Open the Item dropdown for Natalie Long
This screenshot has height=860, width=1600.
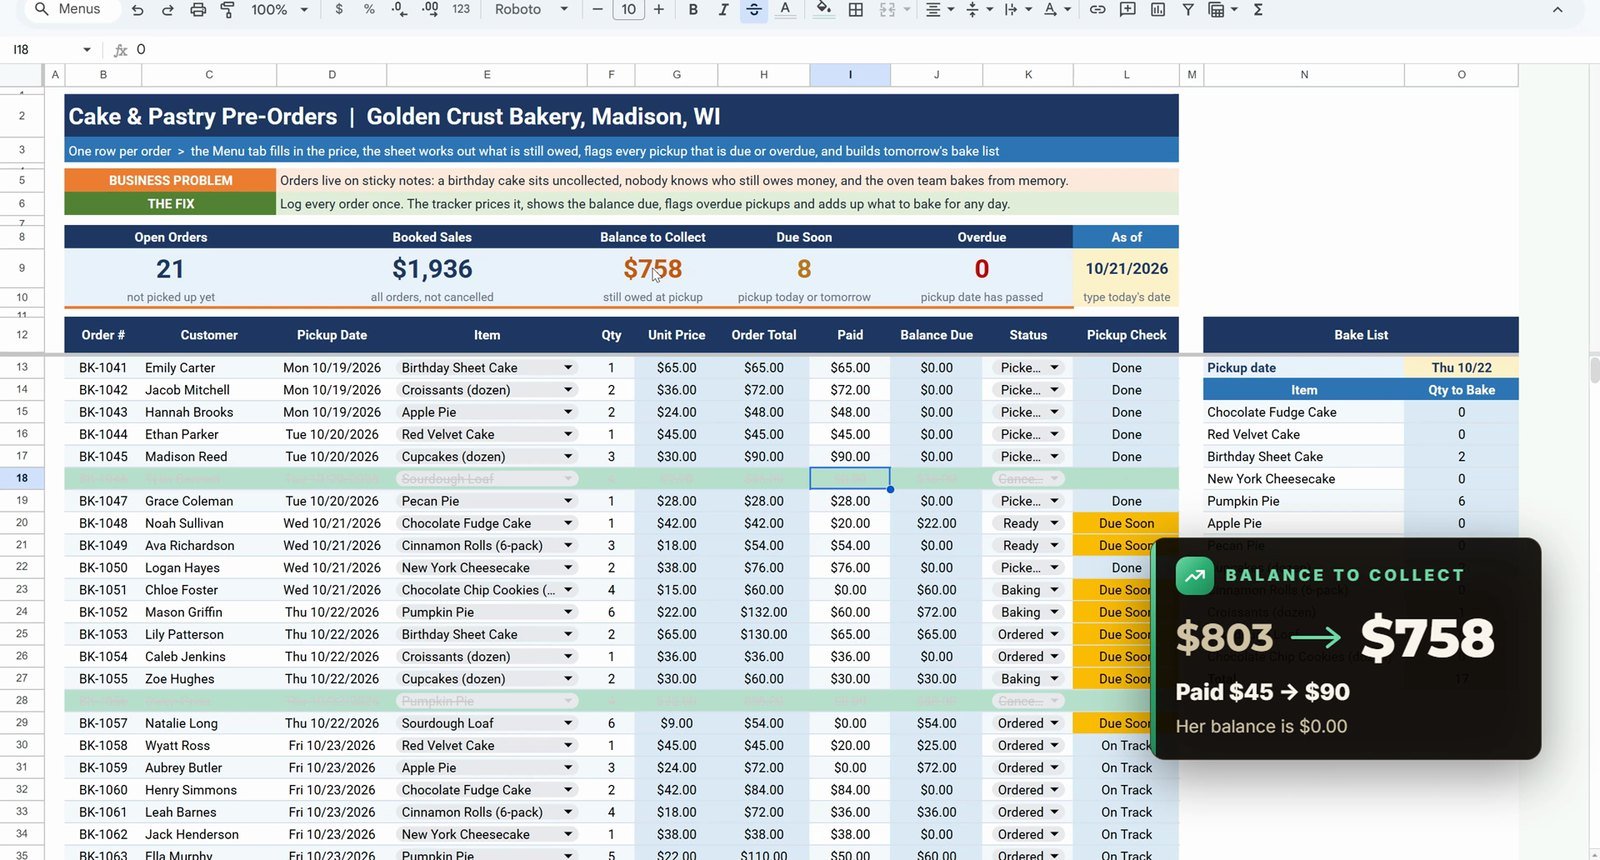(x=568, y=723)
